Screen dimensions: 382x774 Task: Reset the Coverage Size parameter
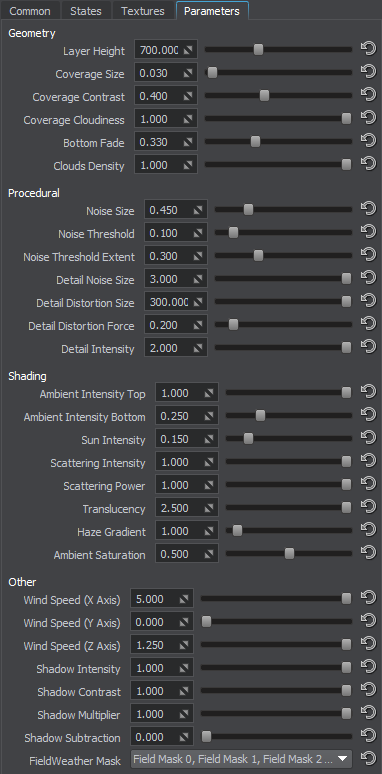coord(368,73)
